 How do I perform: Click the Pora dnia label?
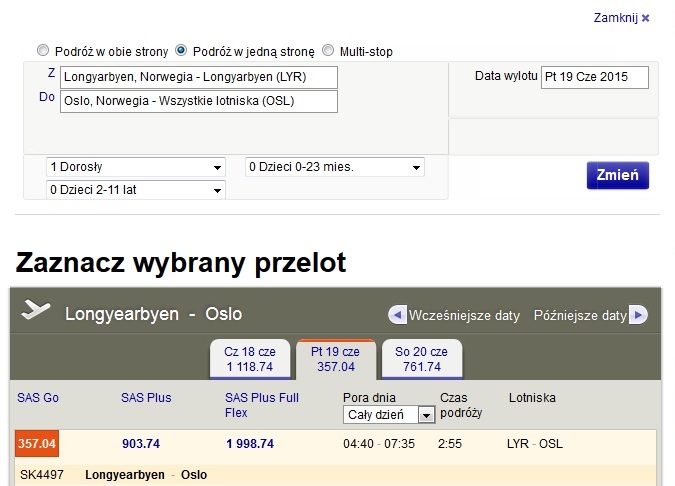pyautogui.click(x=369, y=398)
